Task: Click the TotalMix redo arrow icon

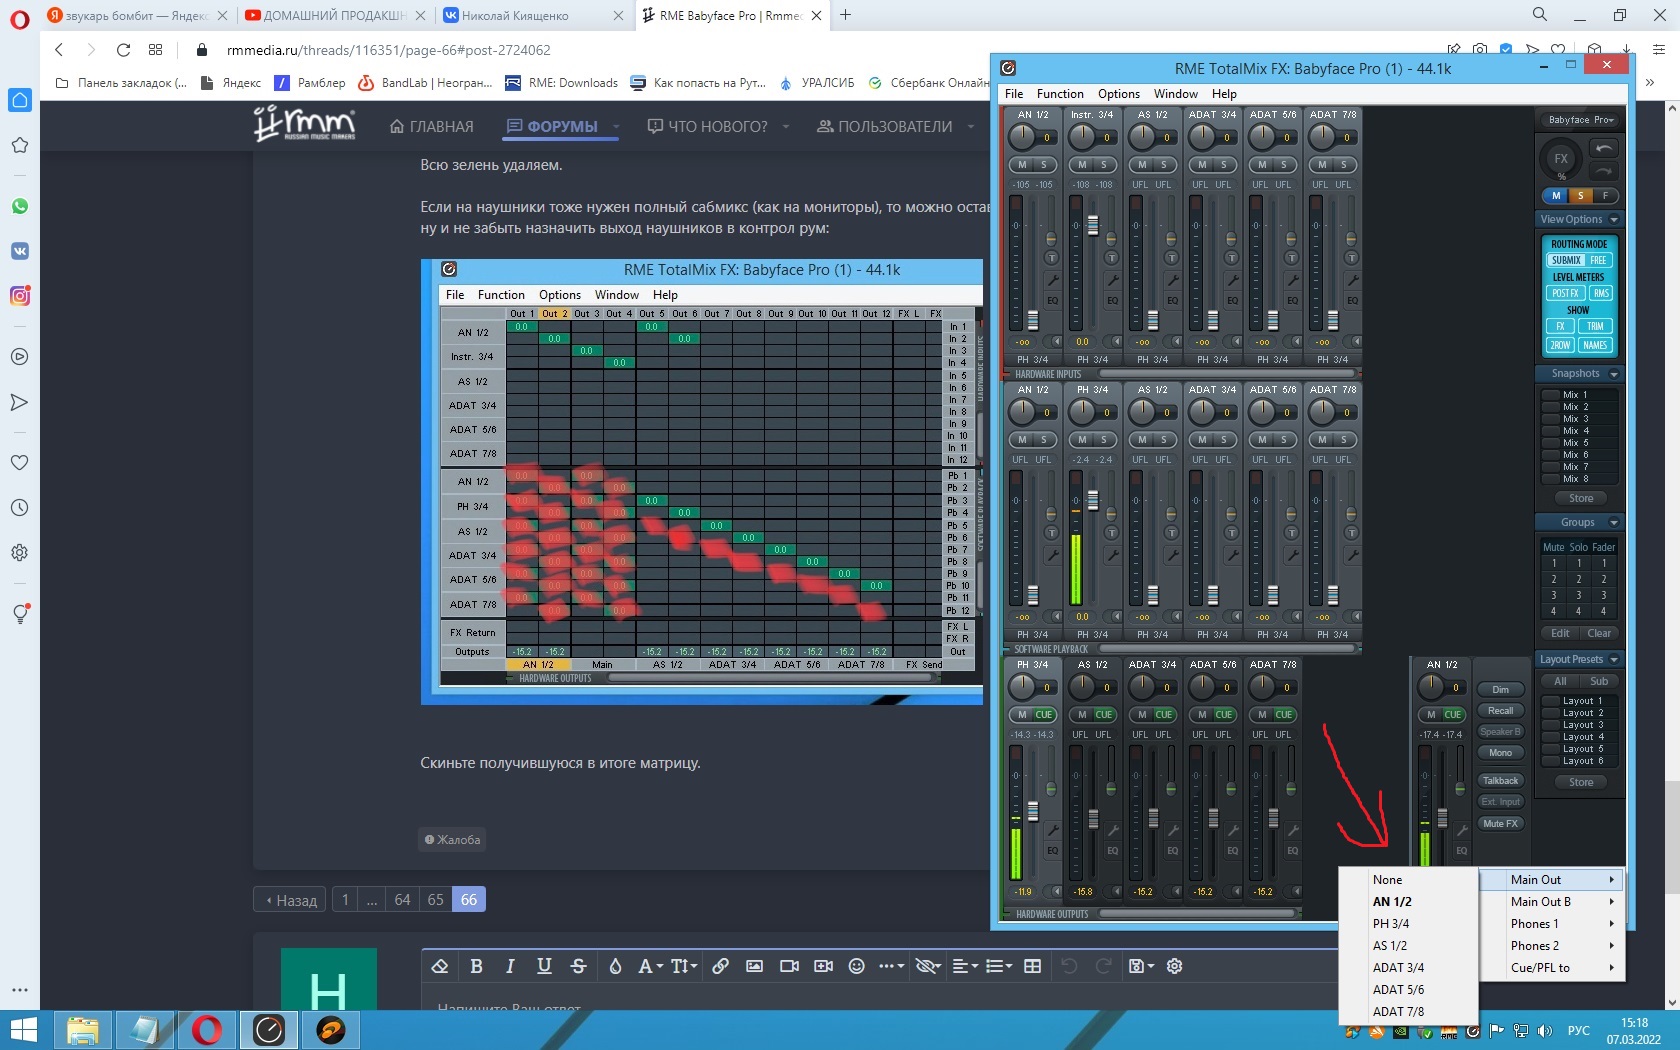Action: click(x=1604, y=170)
